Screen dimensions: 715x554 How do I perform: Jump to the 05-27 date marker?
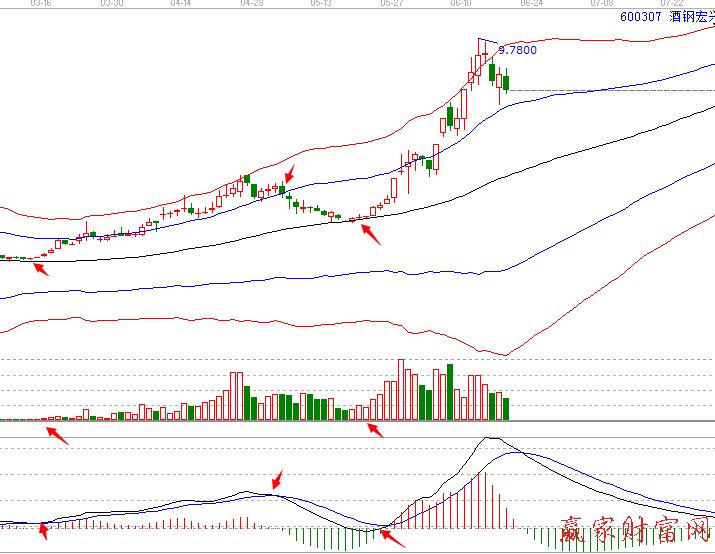(392, 4)
